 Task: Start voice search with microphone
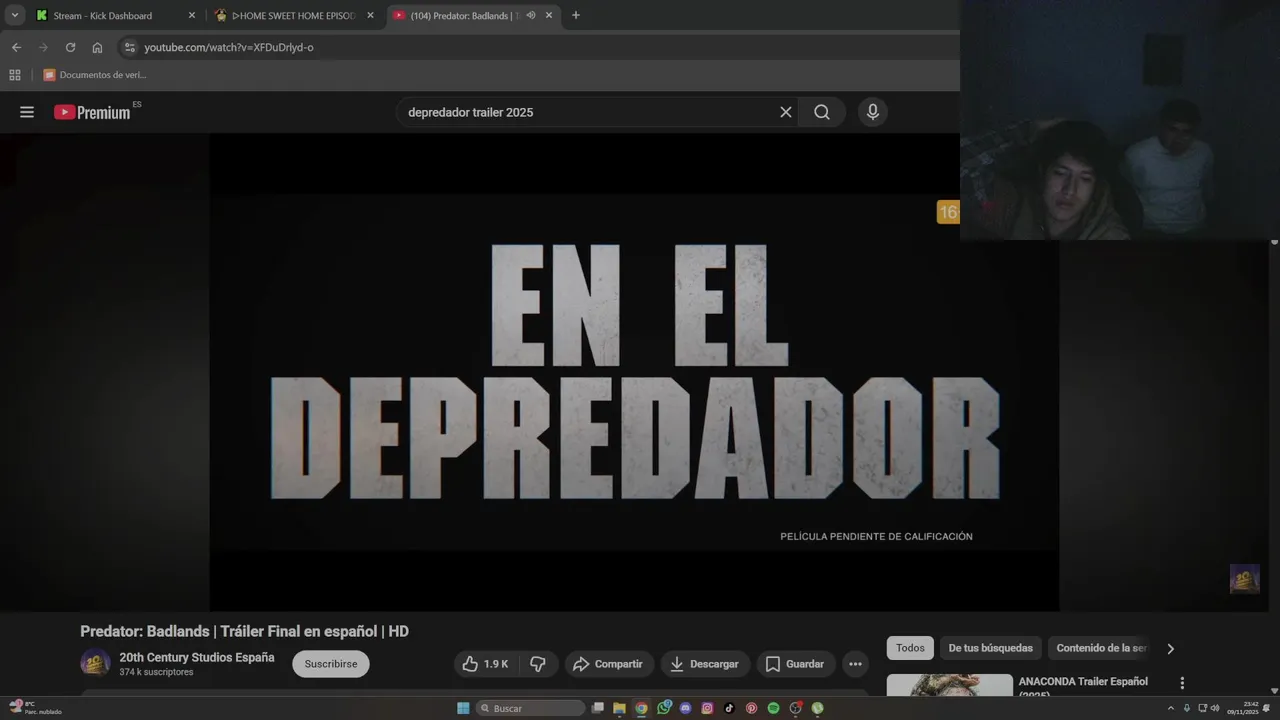tap(873, 112)
